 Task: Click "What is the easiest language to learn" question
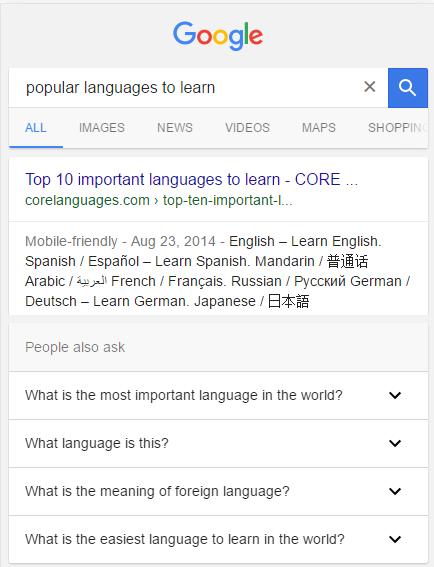[x=184, y=539]
